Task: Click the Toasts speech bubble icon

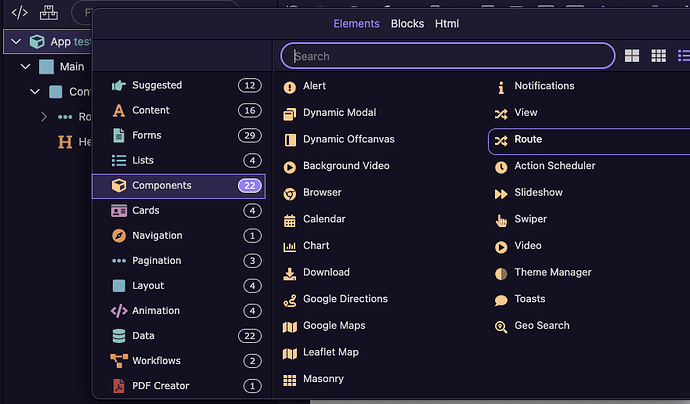Action: tap(501, 299)
